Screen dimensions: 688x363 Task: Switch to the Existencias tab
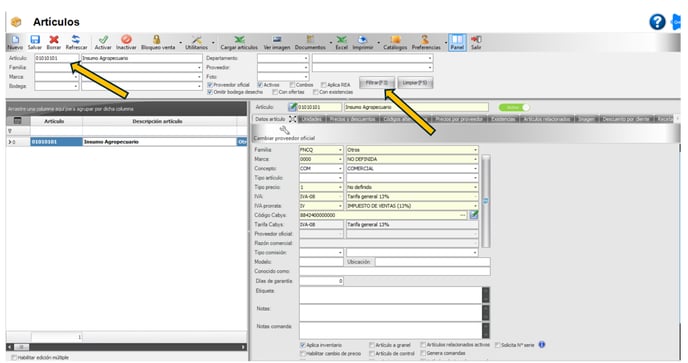503,119
